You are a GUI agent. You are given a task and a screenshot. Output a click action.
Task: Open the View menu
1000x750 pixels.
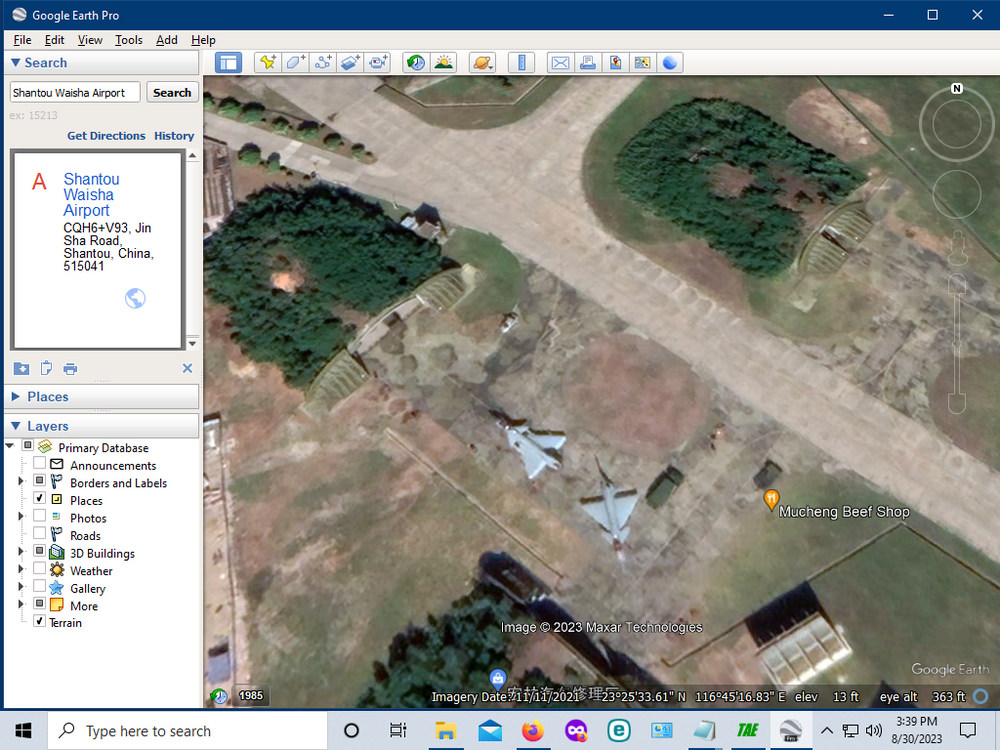(x=90, y=40)
